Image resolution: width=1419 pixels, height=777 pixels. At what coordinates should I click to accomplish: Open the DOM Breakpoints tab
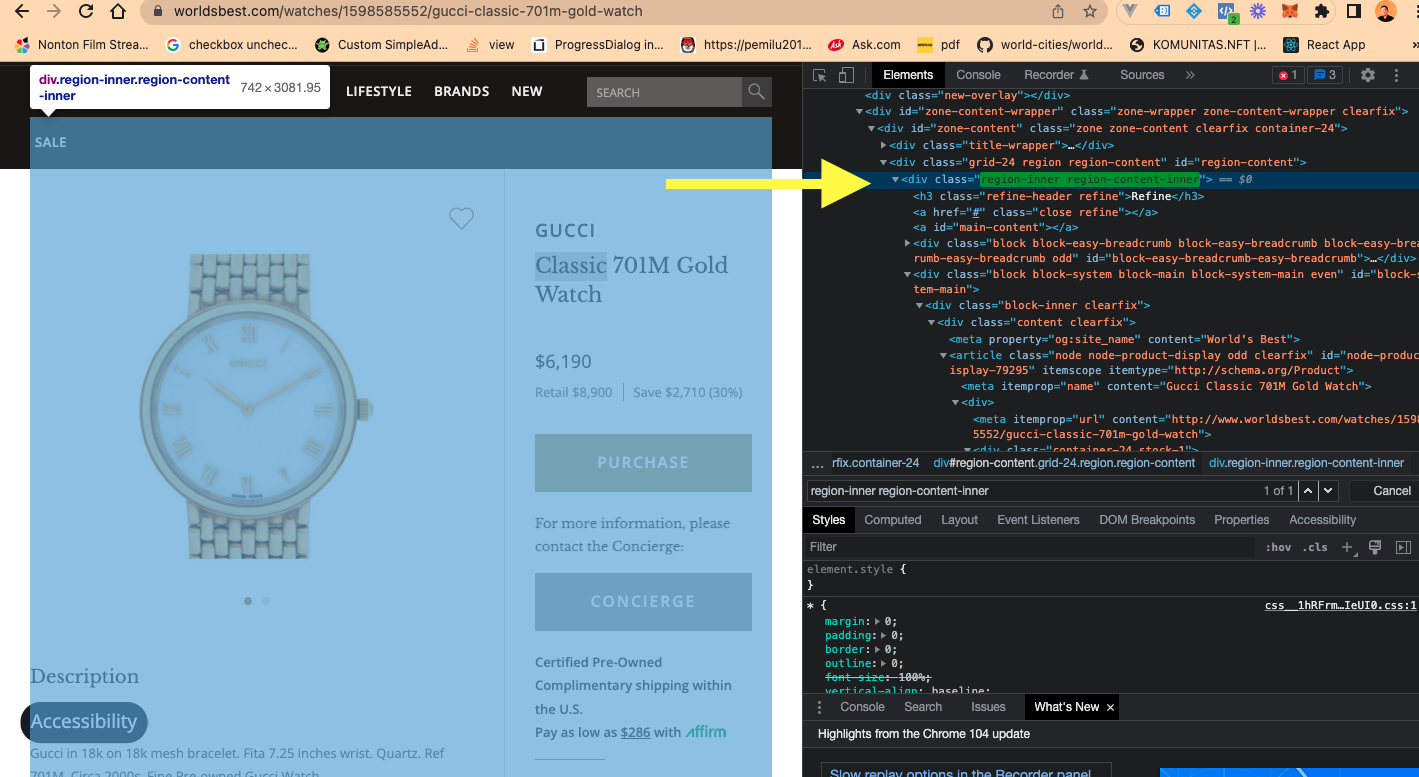point(1147,520)
